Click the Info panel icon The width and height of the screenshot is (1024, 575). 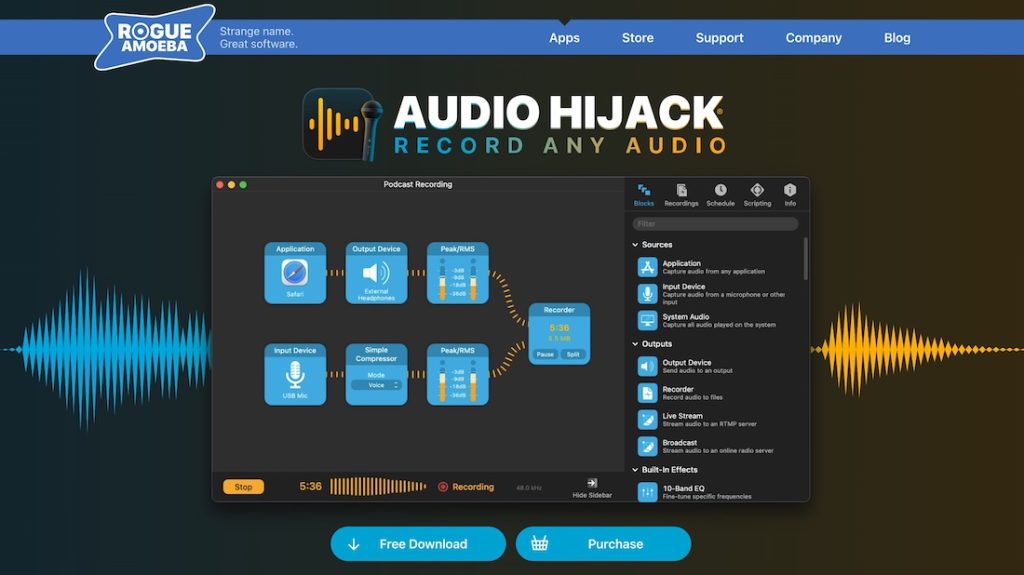coord(790,191)
